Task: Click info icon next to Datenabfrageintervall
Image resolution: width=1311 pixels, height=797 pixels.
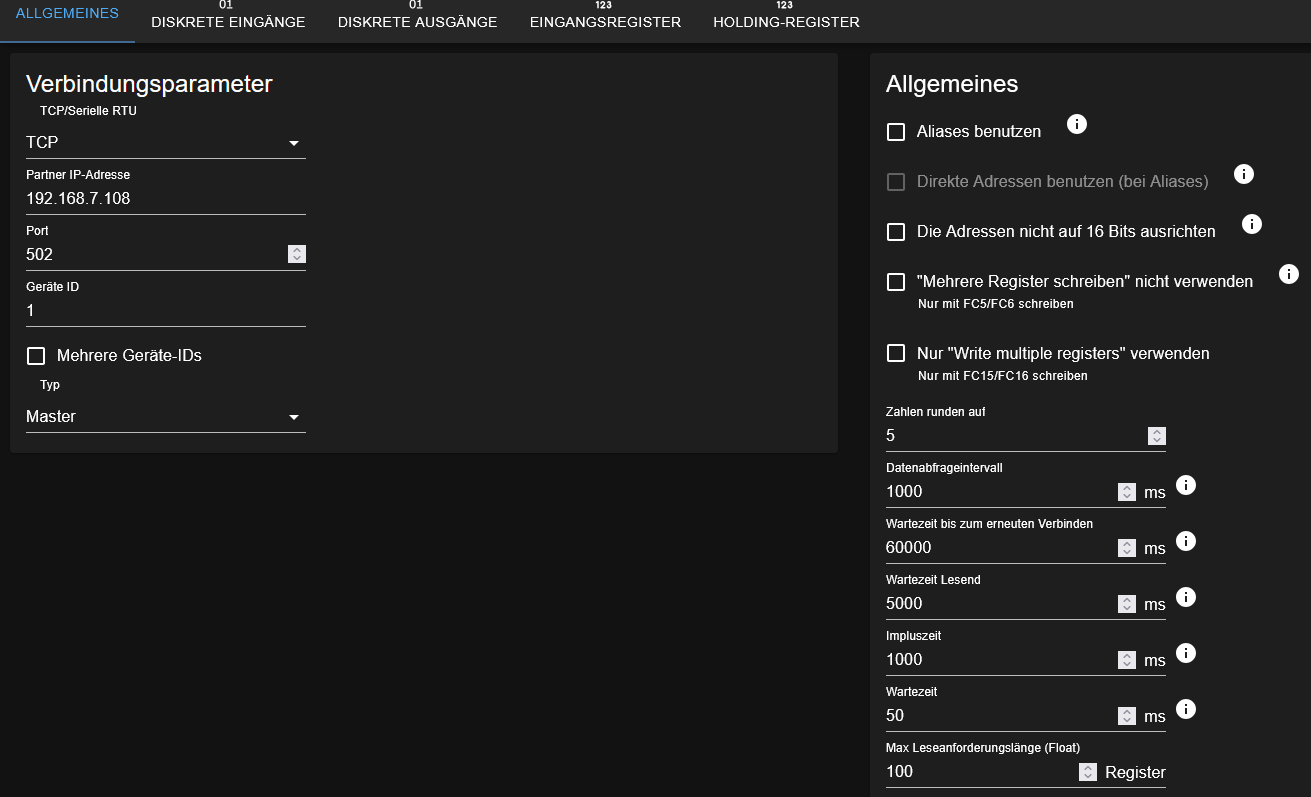Action: click(1185, 486)
